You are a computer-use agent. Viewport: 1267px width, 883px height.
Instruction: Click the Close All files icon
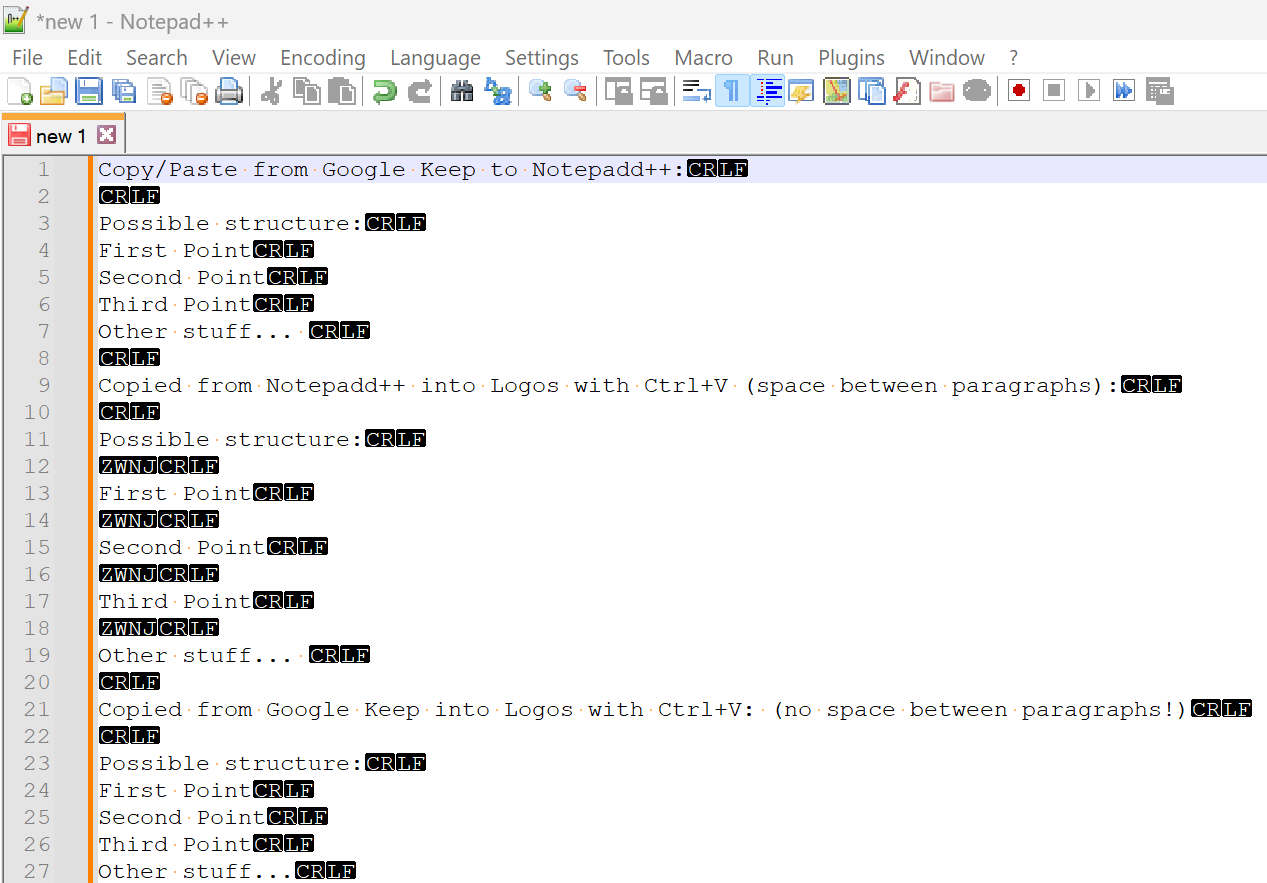tap(195, 92)
